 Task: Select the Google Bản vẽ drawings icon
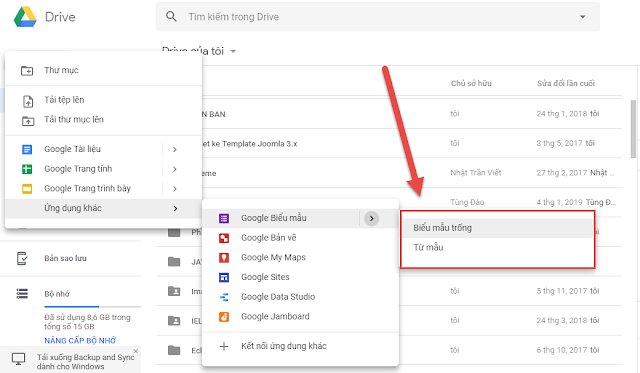tap(224, 238)
